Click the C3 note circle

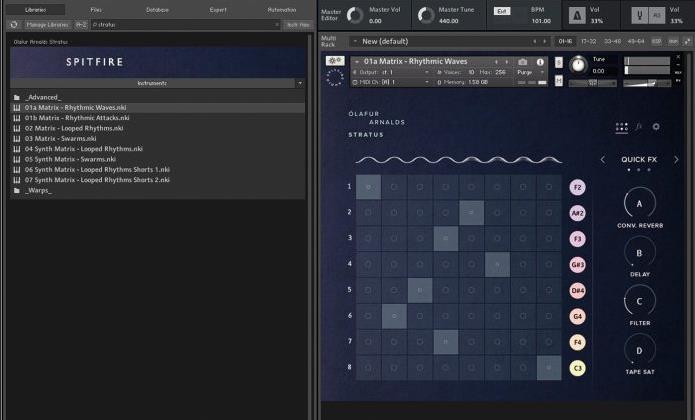coord(577,368)
